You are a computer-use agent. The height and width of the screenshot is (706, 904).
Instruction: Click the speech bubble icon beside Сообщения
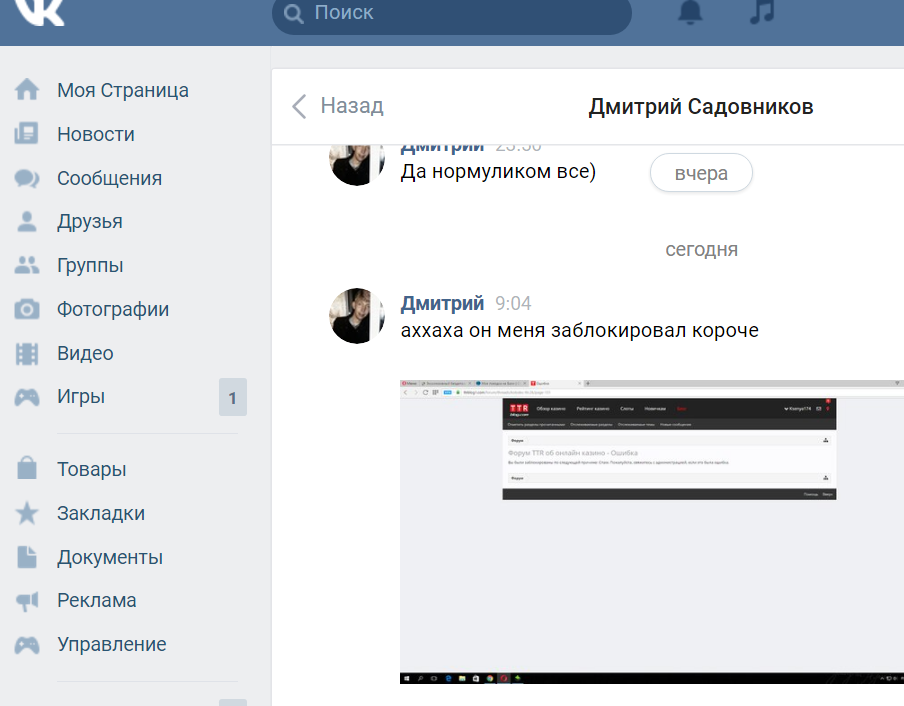(x=29, y=177)
